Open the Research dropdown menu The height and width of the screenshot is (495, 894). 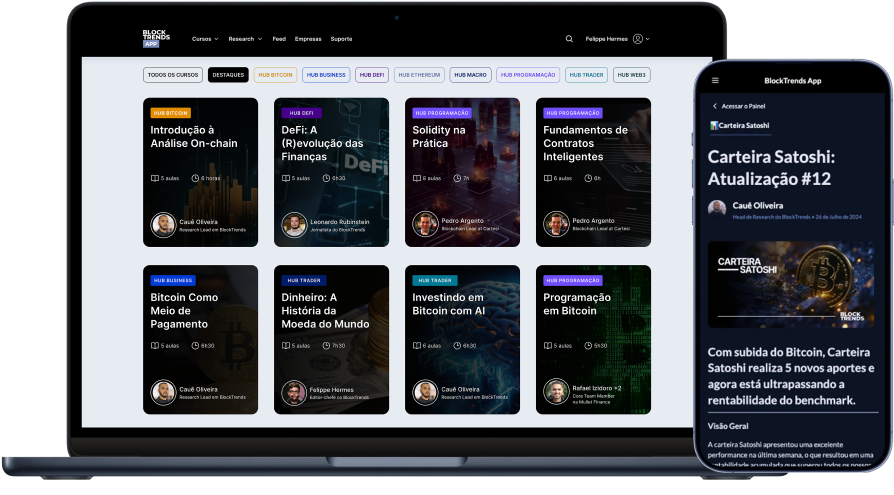tap(245, 39)
